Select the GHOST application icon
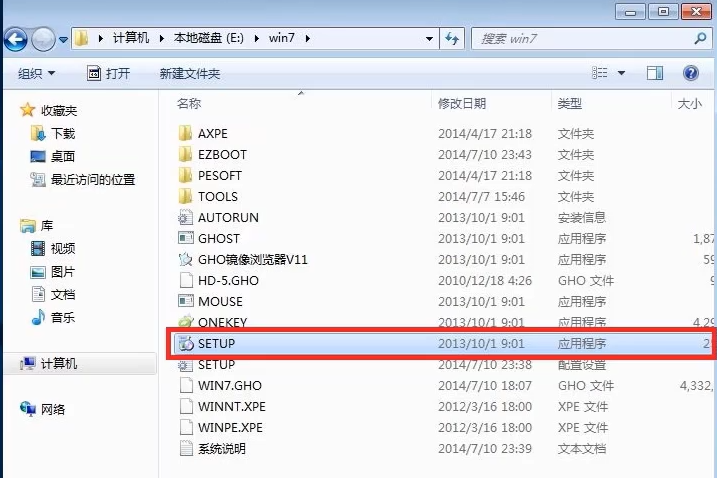The height and width of the screenshot is (478, 717). coord(185,239)
